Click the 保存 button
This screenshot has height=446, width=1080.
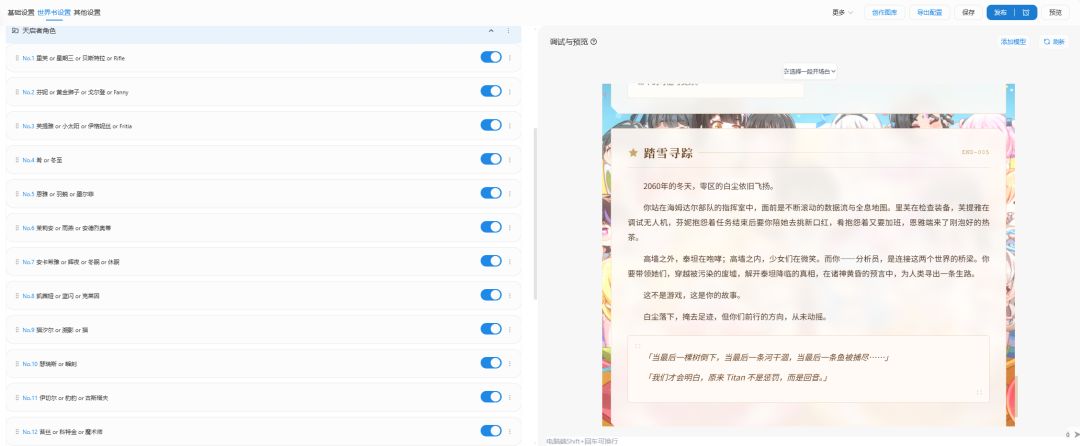968,12
